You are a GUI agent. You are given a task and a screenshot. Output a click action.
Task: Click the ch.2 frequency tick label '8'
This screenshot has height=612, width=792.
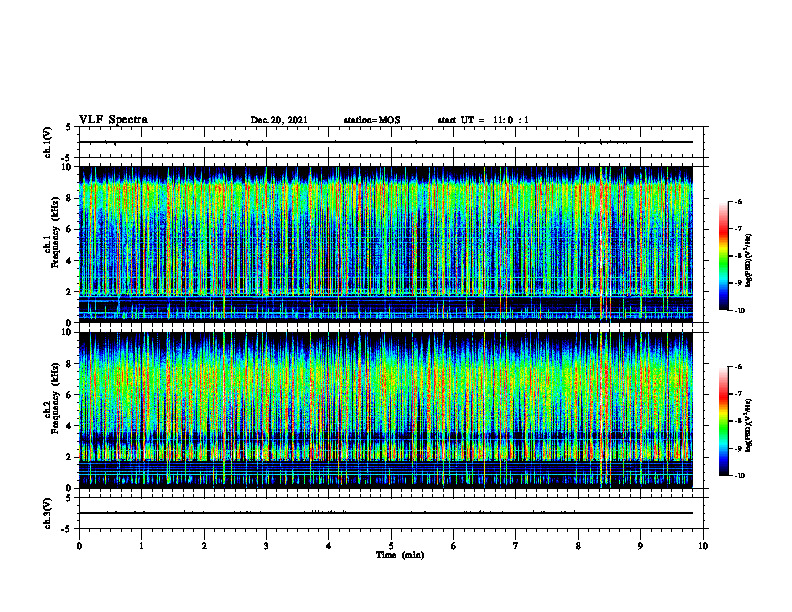(69, 364)
